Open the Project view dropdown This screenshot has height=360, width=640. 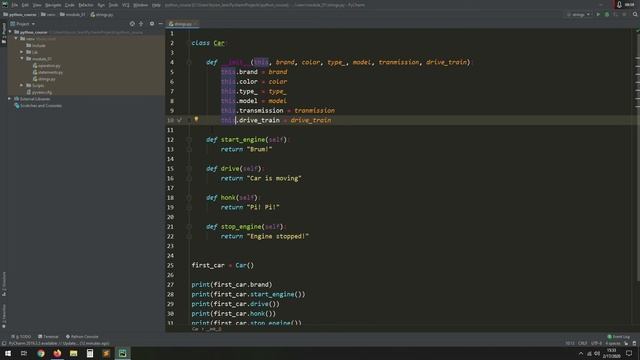tap(23, 24)
